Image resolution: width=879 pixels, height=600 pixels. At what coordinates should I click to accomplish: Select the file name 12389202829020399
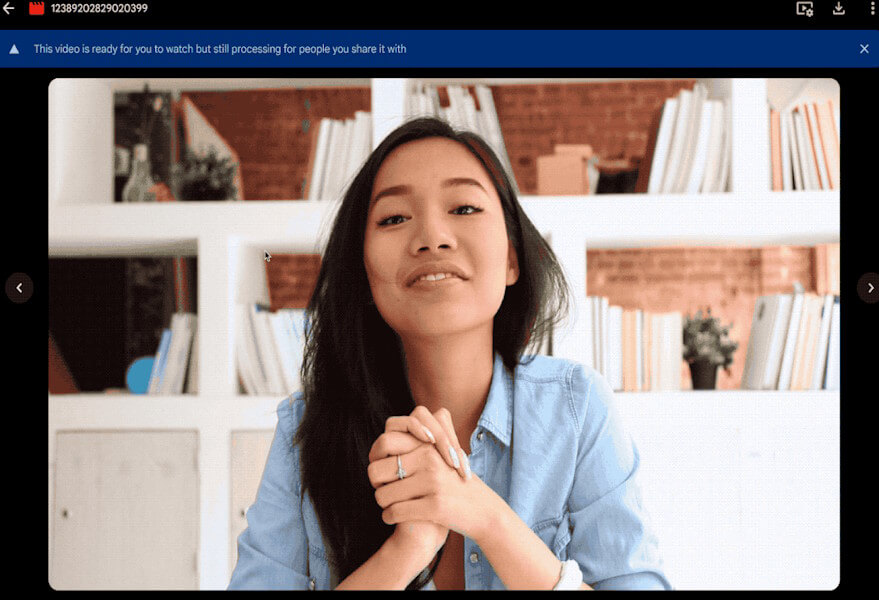(99, 8)
